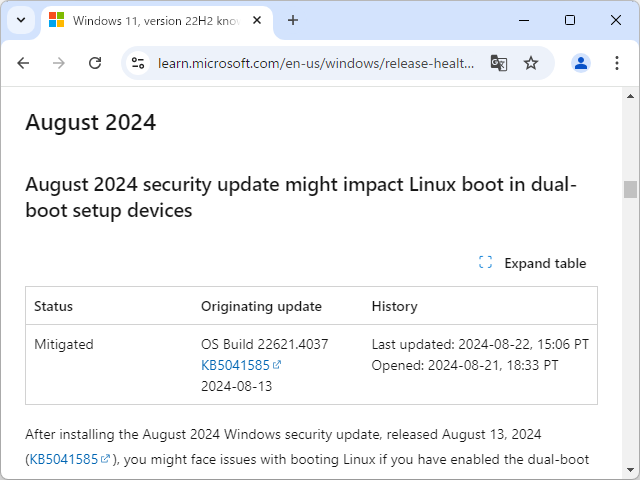This screenshot has height=480, width=640.
Task: Click the August 2024 security update heading
Action: click(x=301, y=198)
